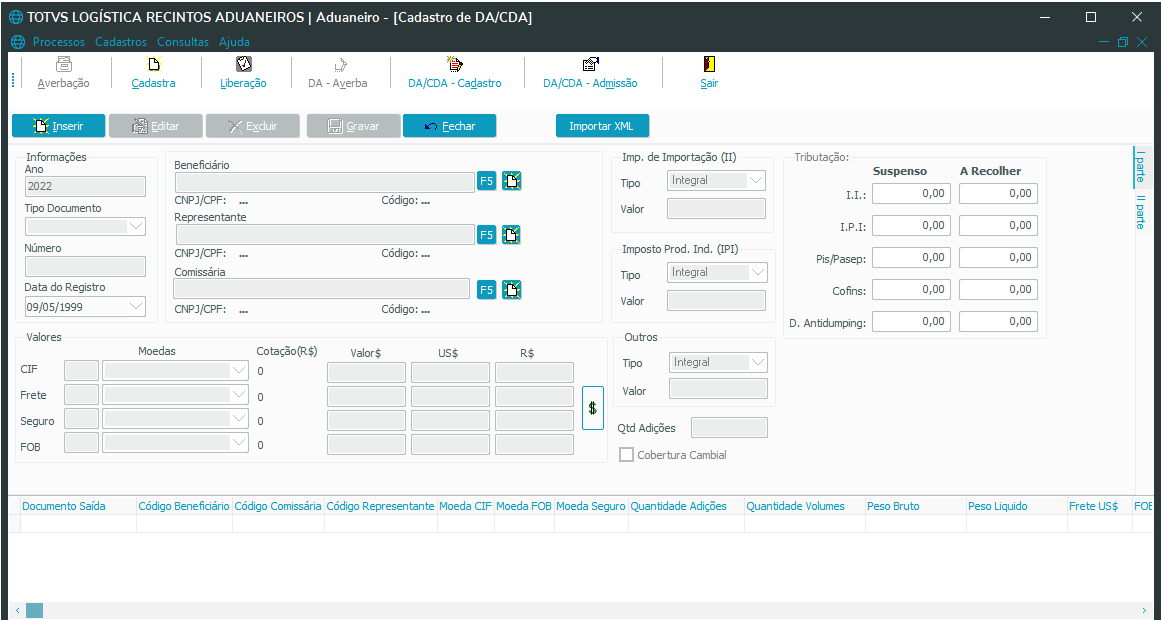Screen dimensions: 1161x620
Task: Click Quantidade Volumes column header
Action: pos(805,506)
